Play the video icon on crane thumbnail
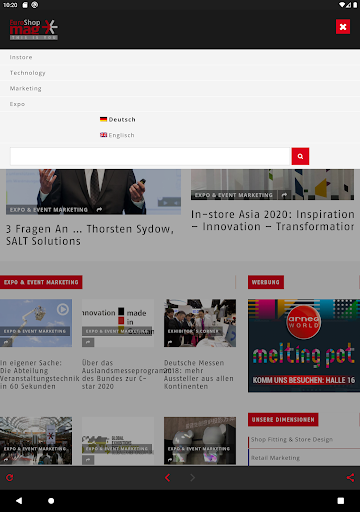This screenshot has height=512, width=360. click(x=63, y=309)
